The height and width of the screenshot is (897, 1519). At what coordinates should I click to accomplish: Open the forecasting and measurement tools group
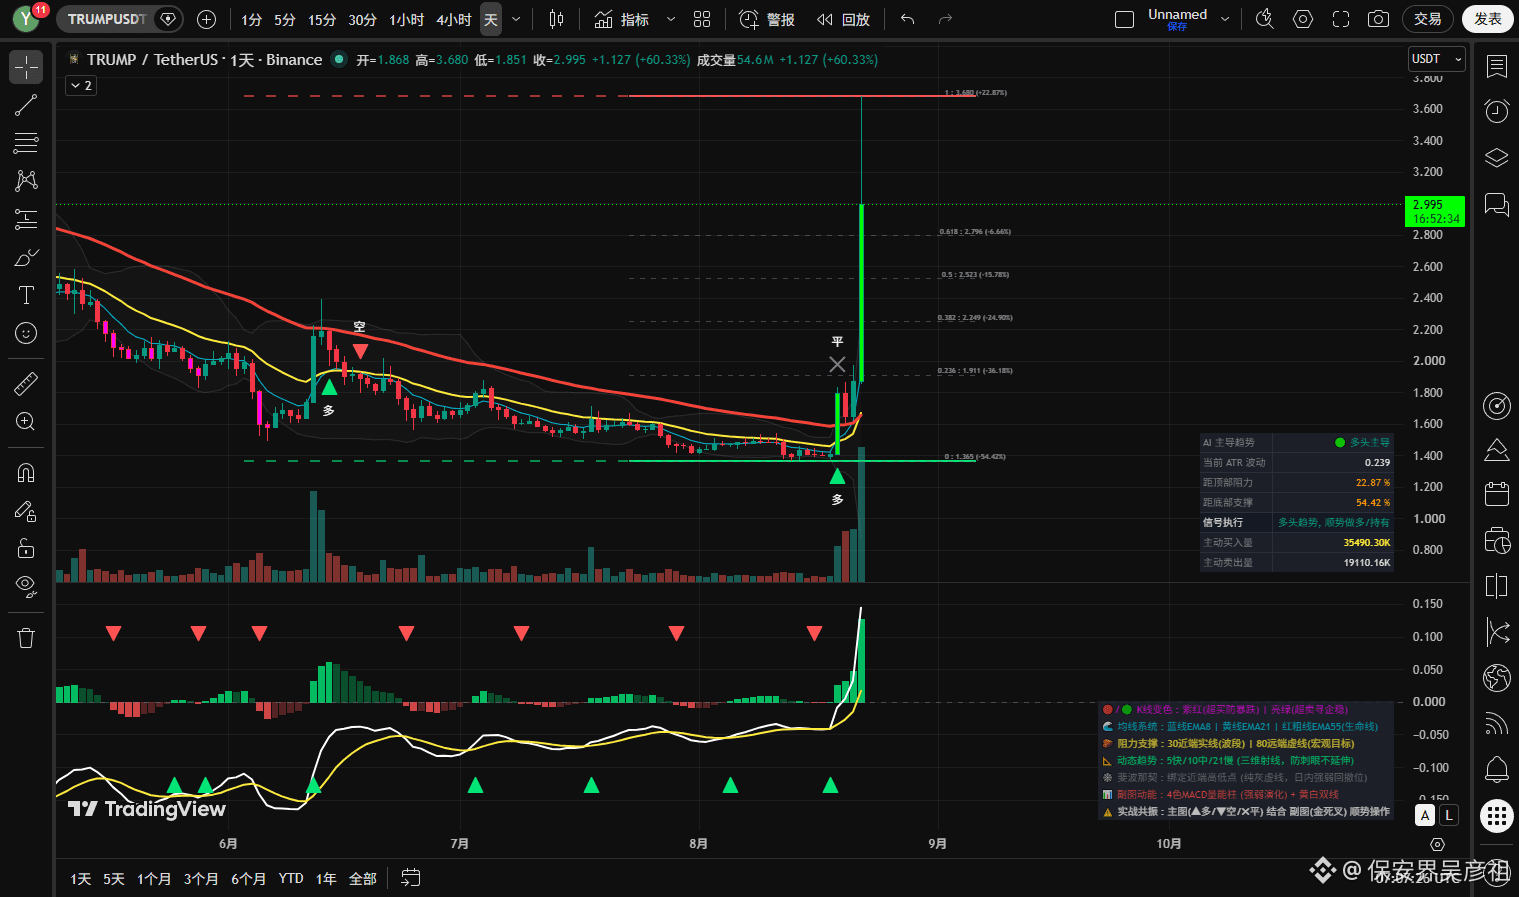click(x=26, y=219)
